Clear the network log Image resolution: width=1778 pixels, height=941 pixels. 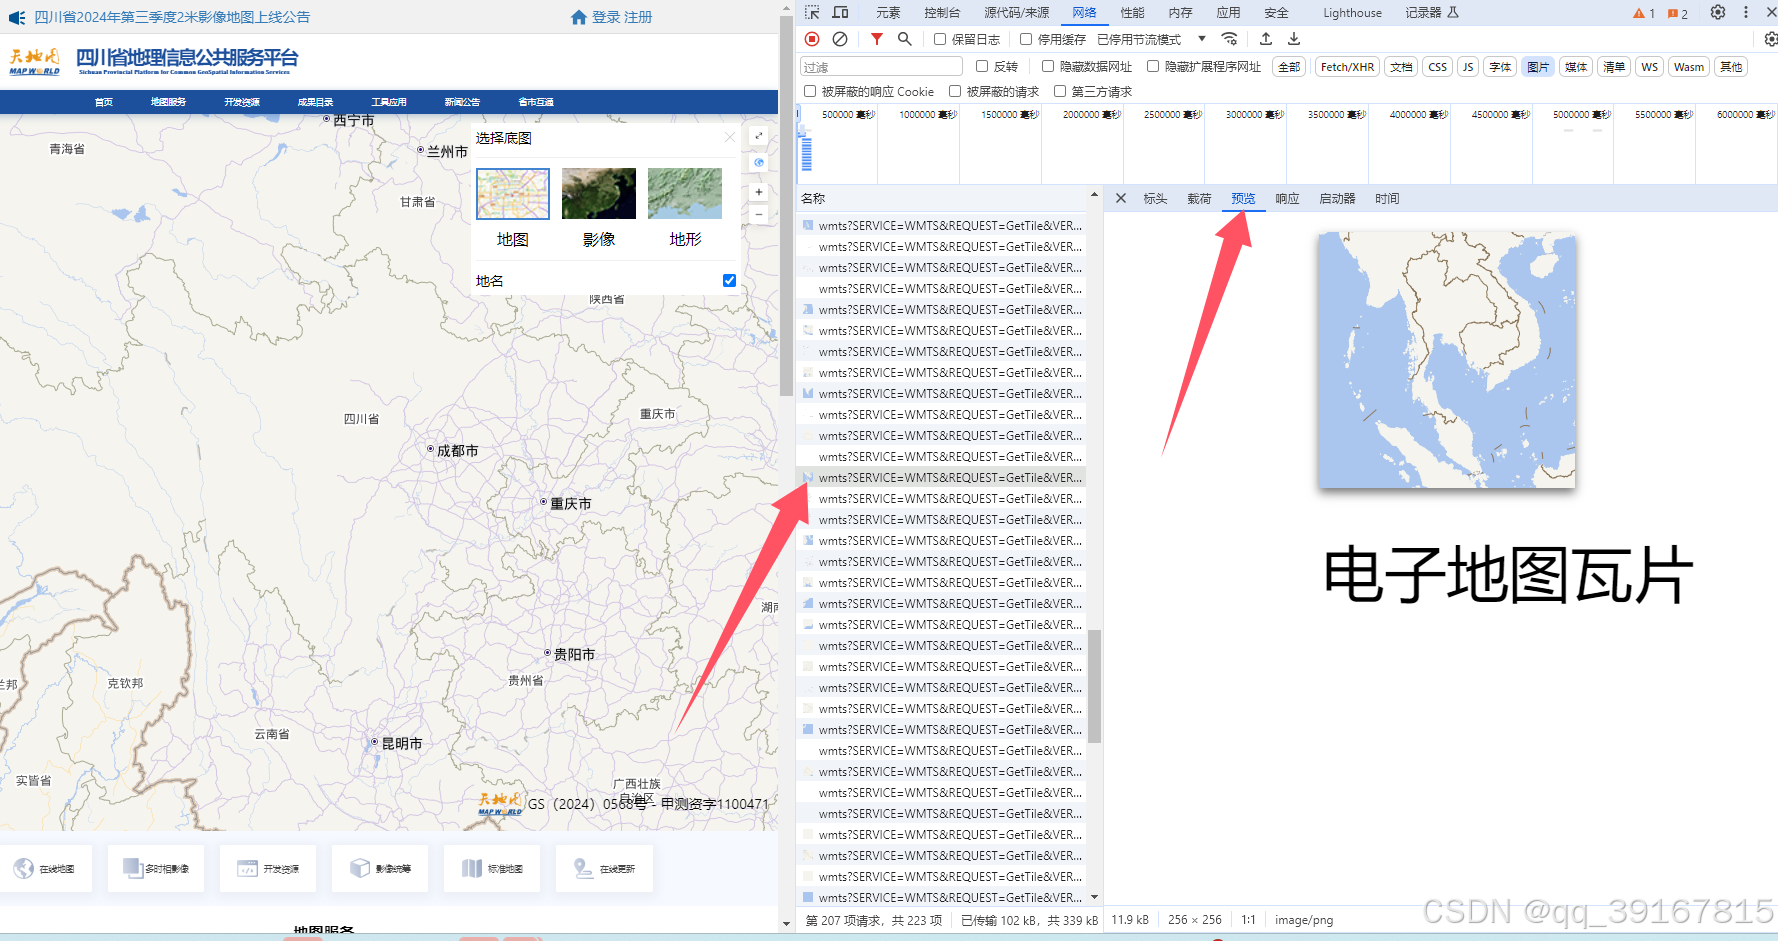pos(840,39)
